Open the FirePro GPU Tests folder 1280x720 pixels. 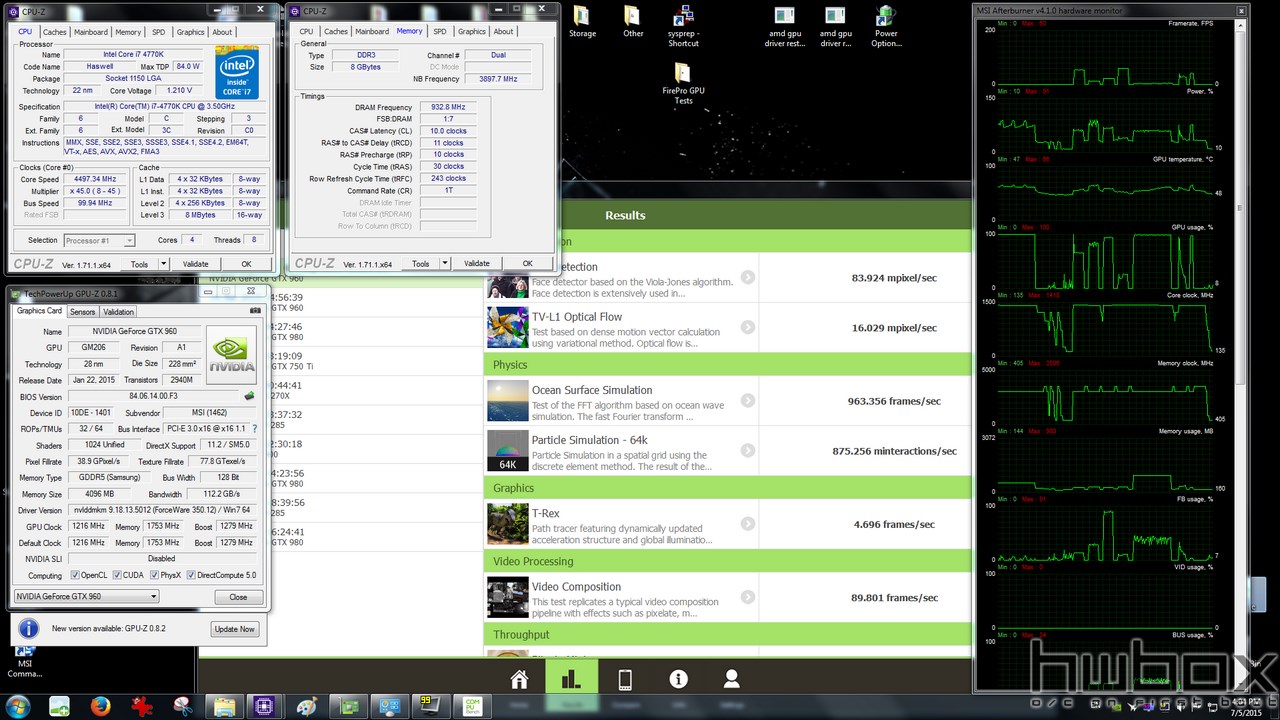point(683,84)
